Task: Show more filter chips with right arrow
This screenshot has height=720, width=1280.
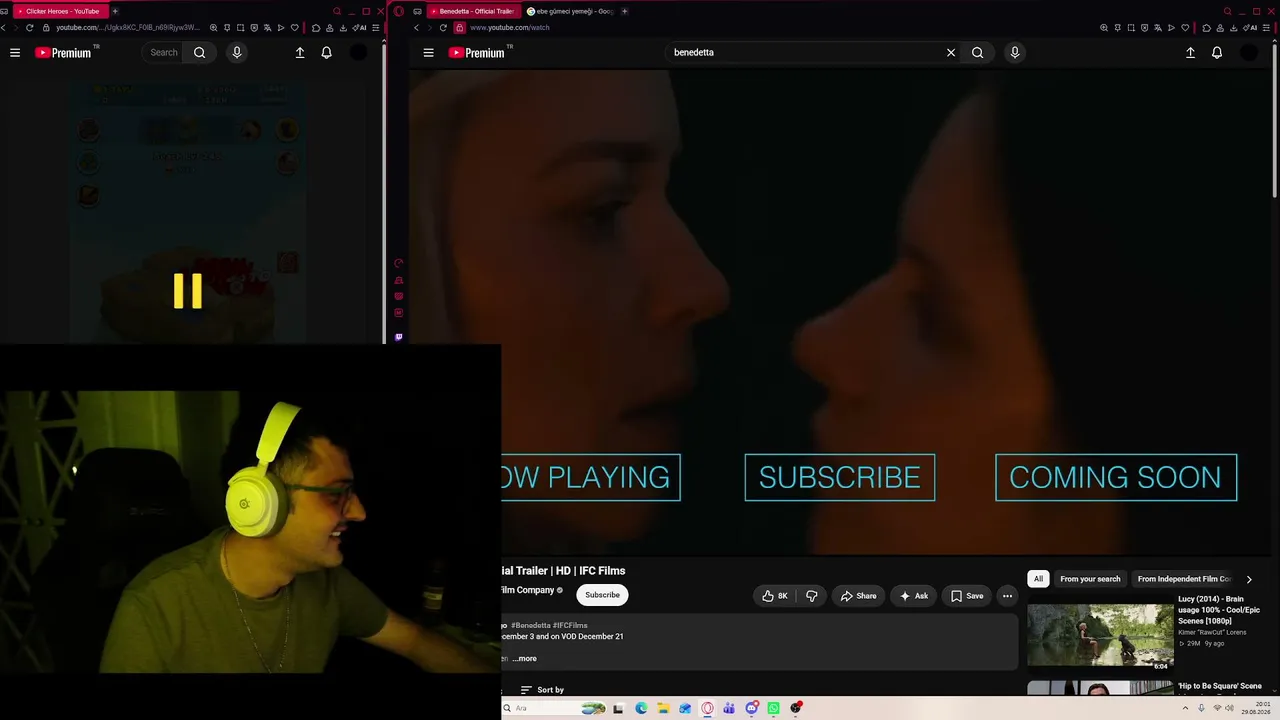Action: pos(1249,579)
